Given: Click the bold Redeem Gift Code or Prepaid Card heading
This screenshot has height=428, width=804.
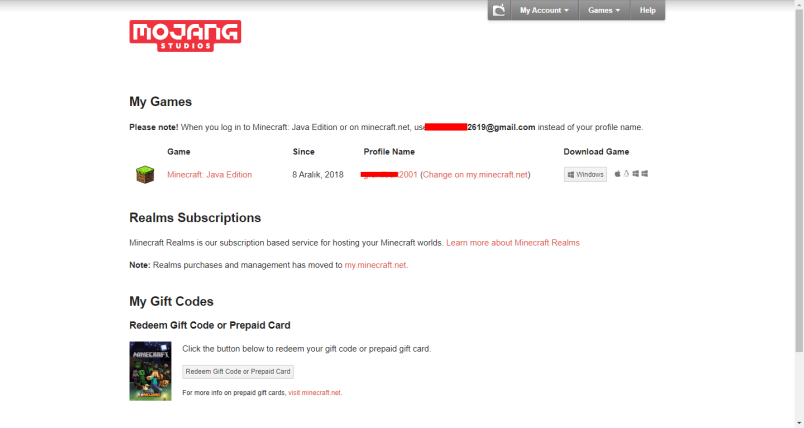Looking at the screenshot, I should click(210, 325).
